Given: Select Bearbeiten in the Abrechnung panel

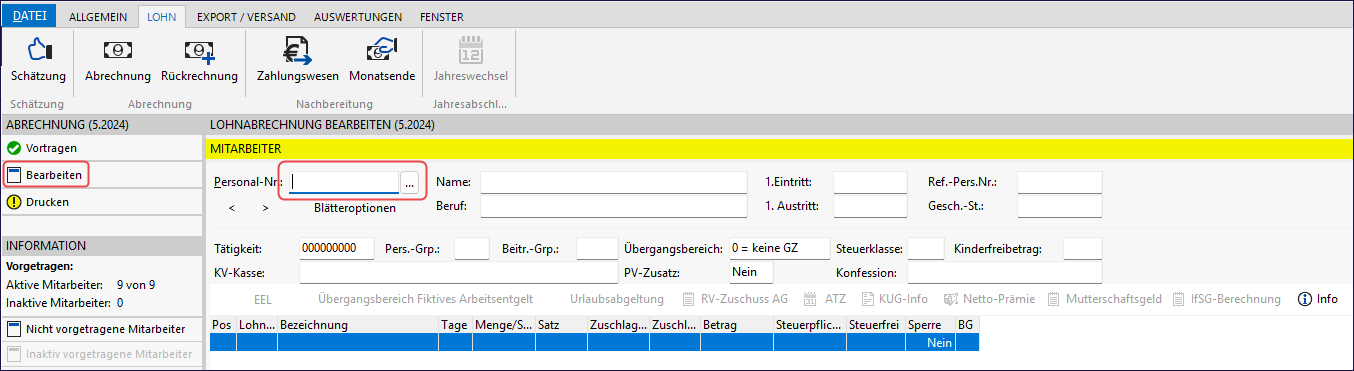Looking at the screenshot, I should click(45, 175).
